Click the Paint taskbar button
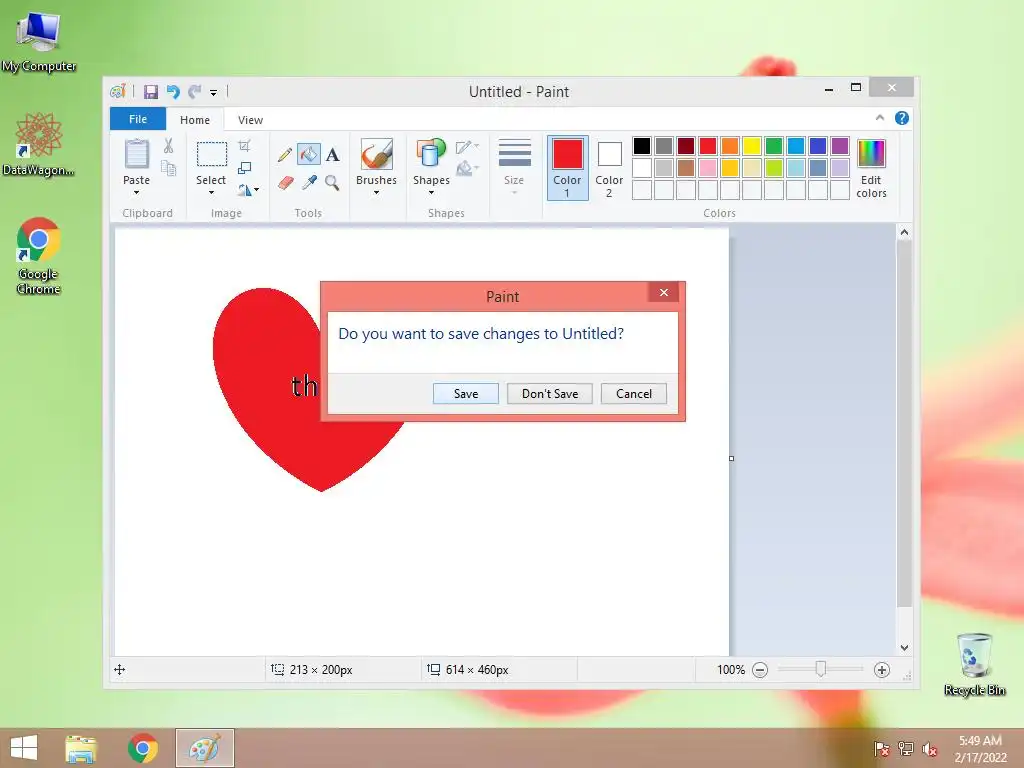The height and width of the screenshot is (768, 1024). coord(205,748)
